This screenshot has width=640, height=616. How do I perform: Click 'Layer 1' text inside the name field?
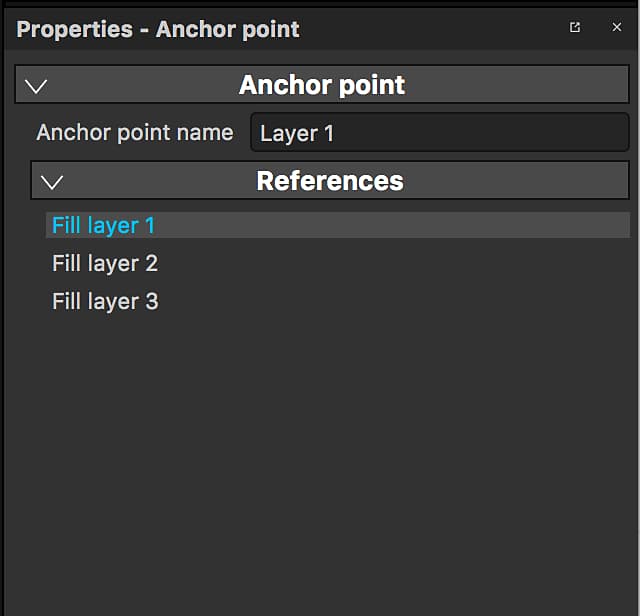(x=297, y=133)
